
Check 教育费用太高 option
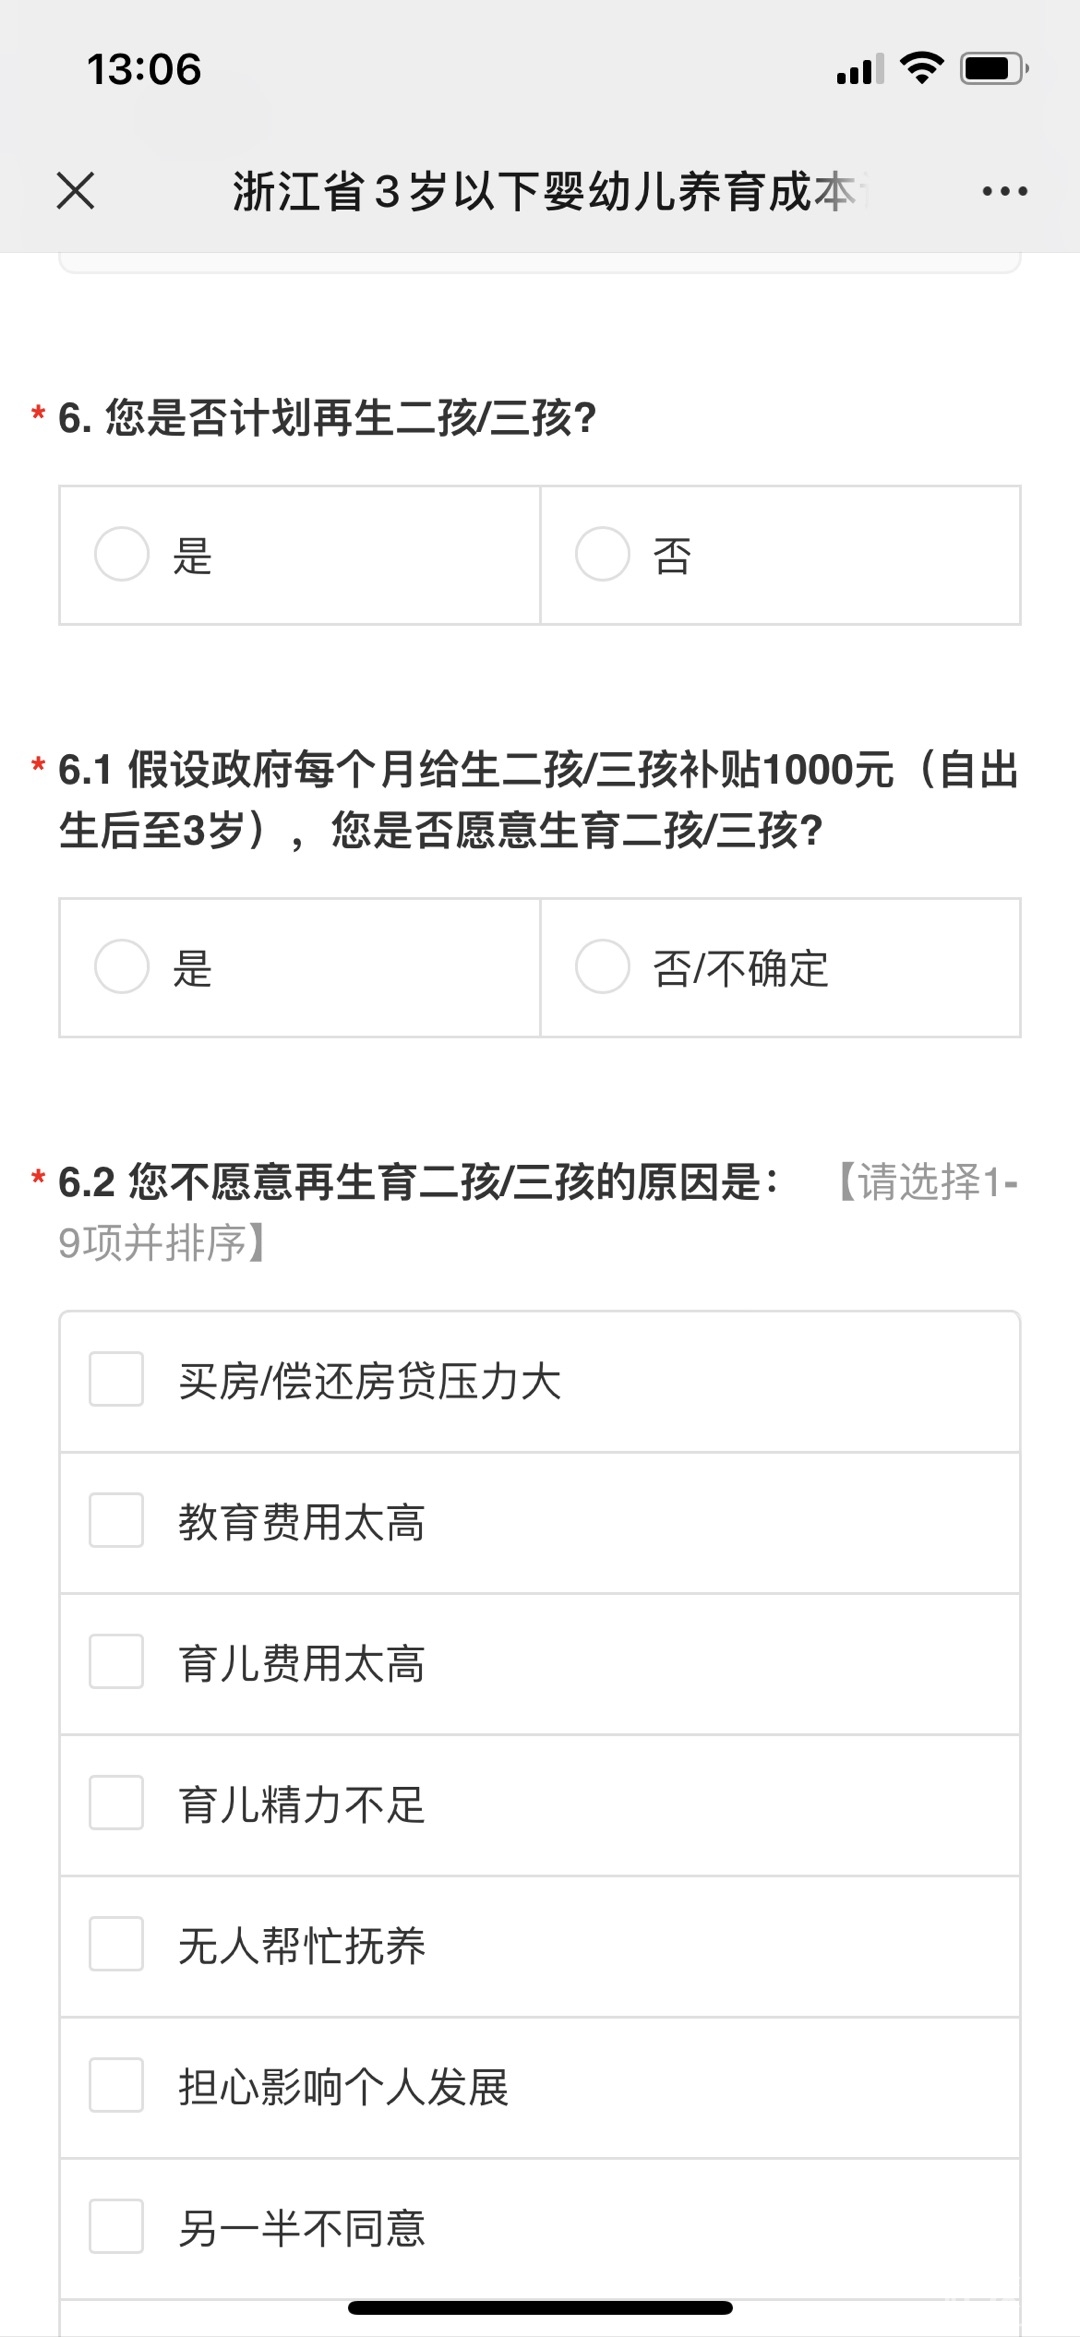117,1521
